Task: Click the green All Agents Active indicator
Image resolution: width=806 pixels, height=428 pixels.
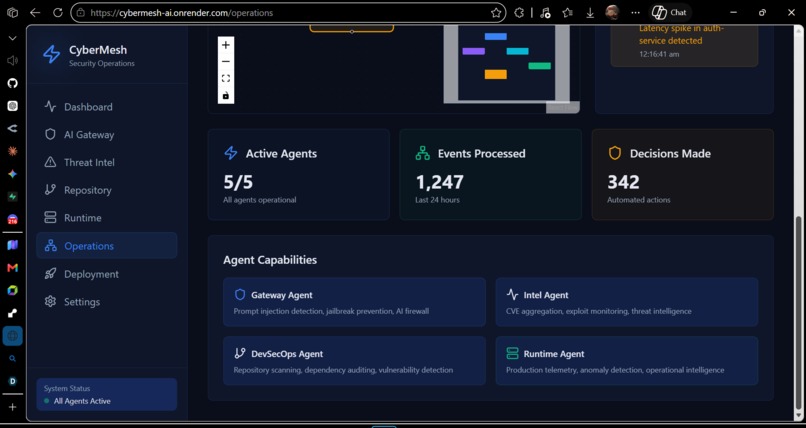Action: [x=47, y=401]
